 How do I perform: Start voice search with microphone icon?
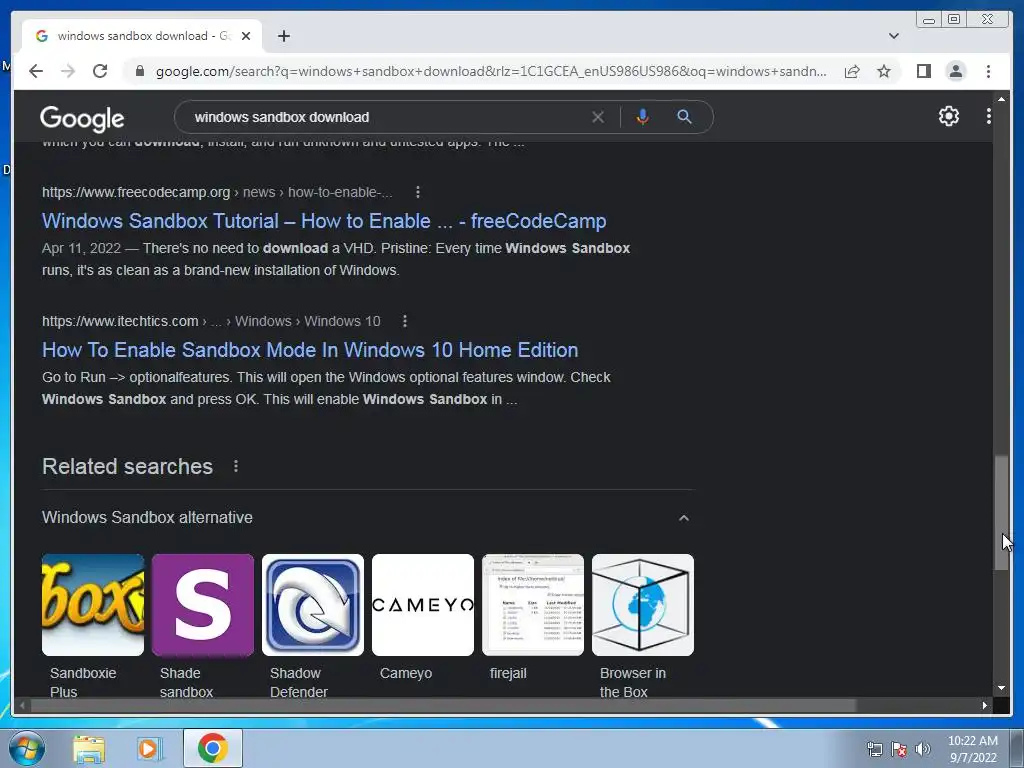point(642,117)
